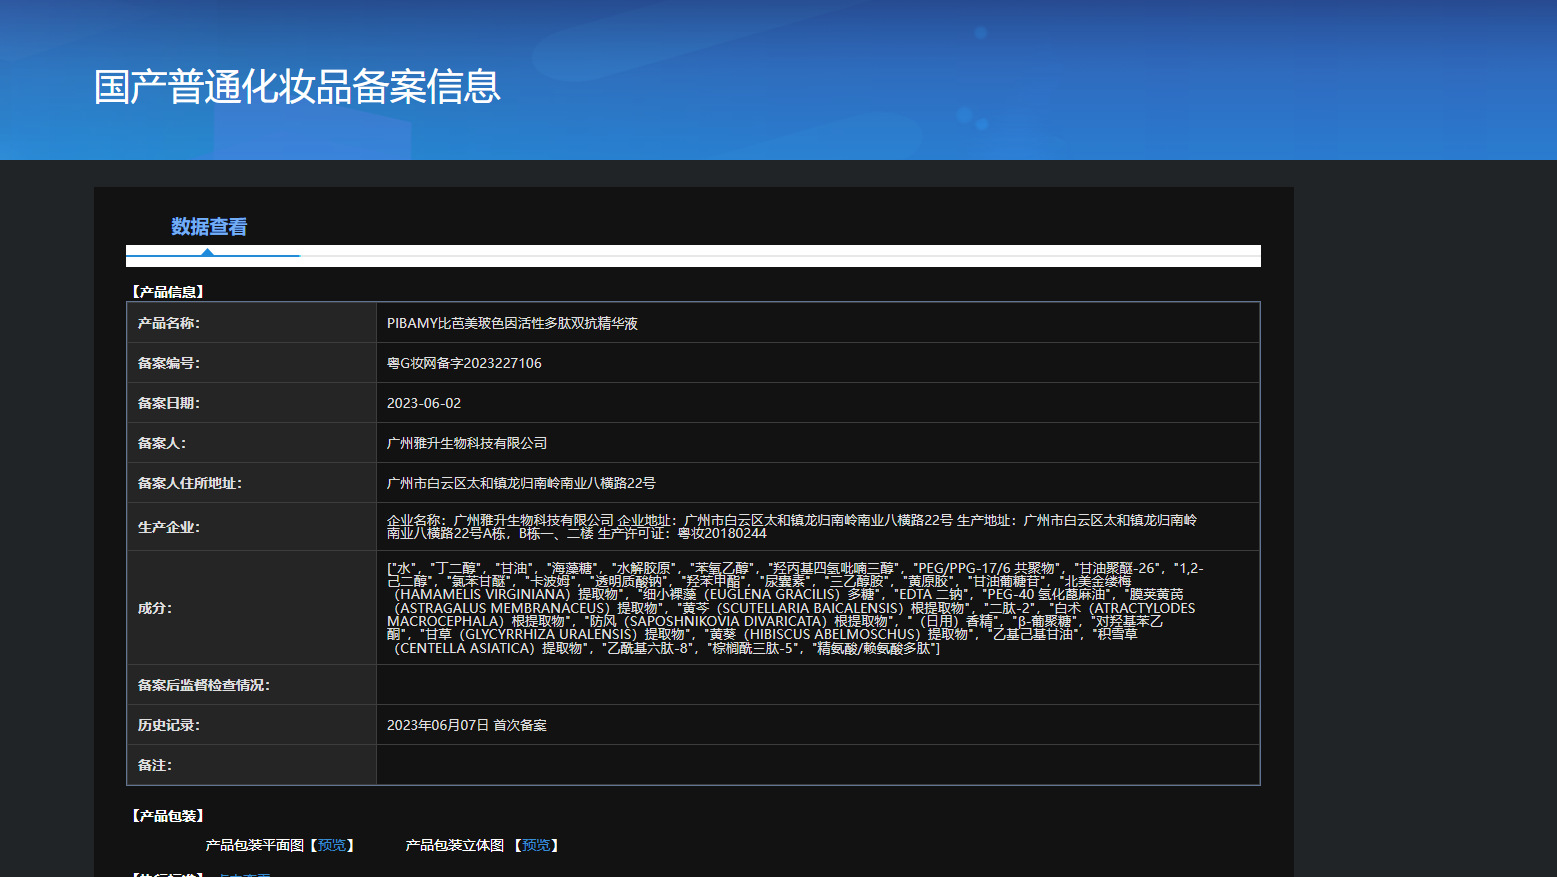Select filing number 粤G妆网备字2023227106

point(464,363)
